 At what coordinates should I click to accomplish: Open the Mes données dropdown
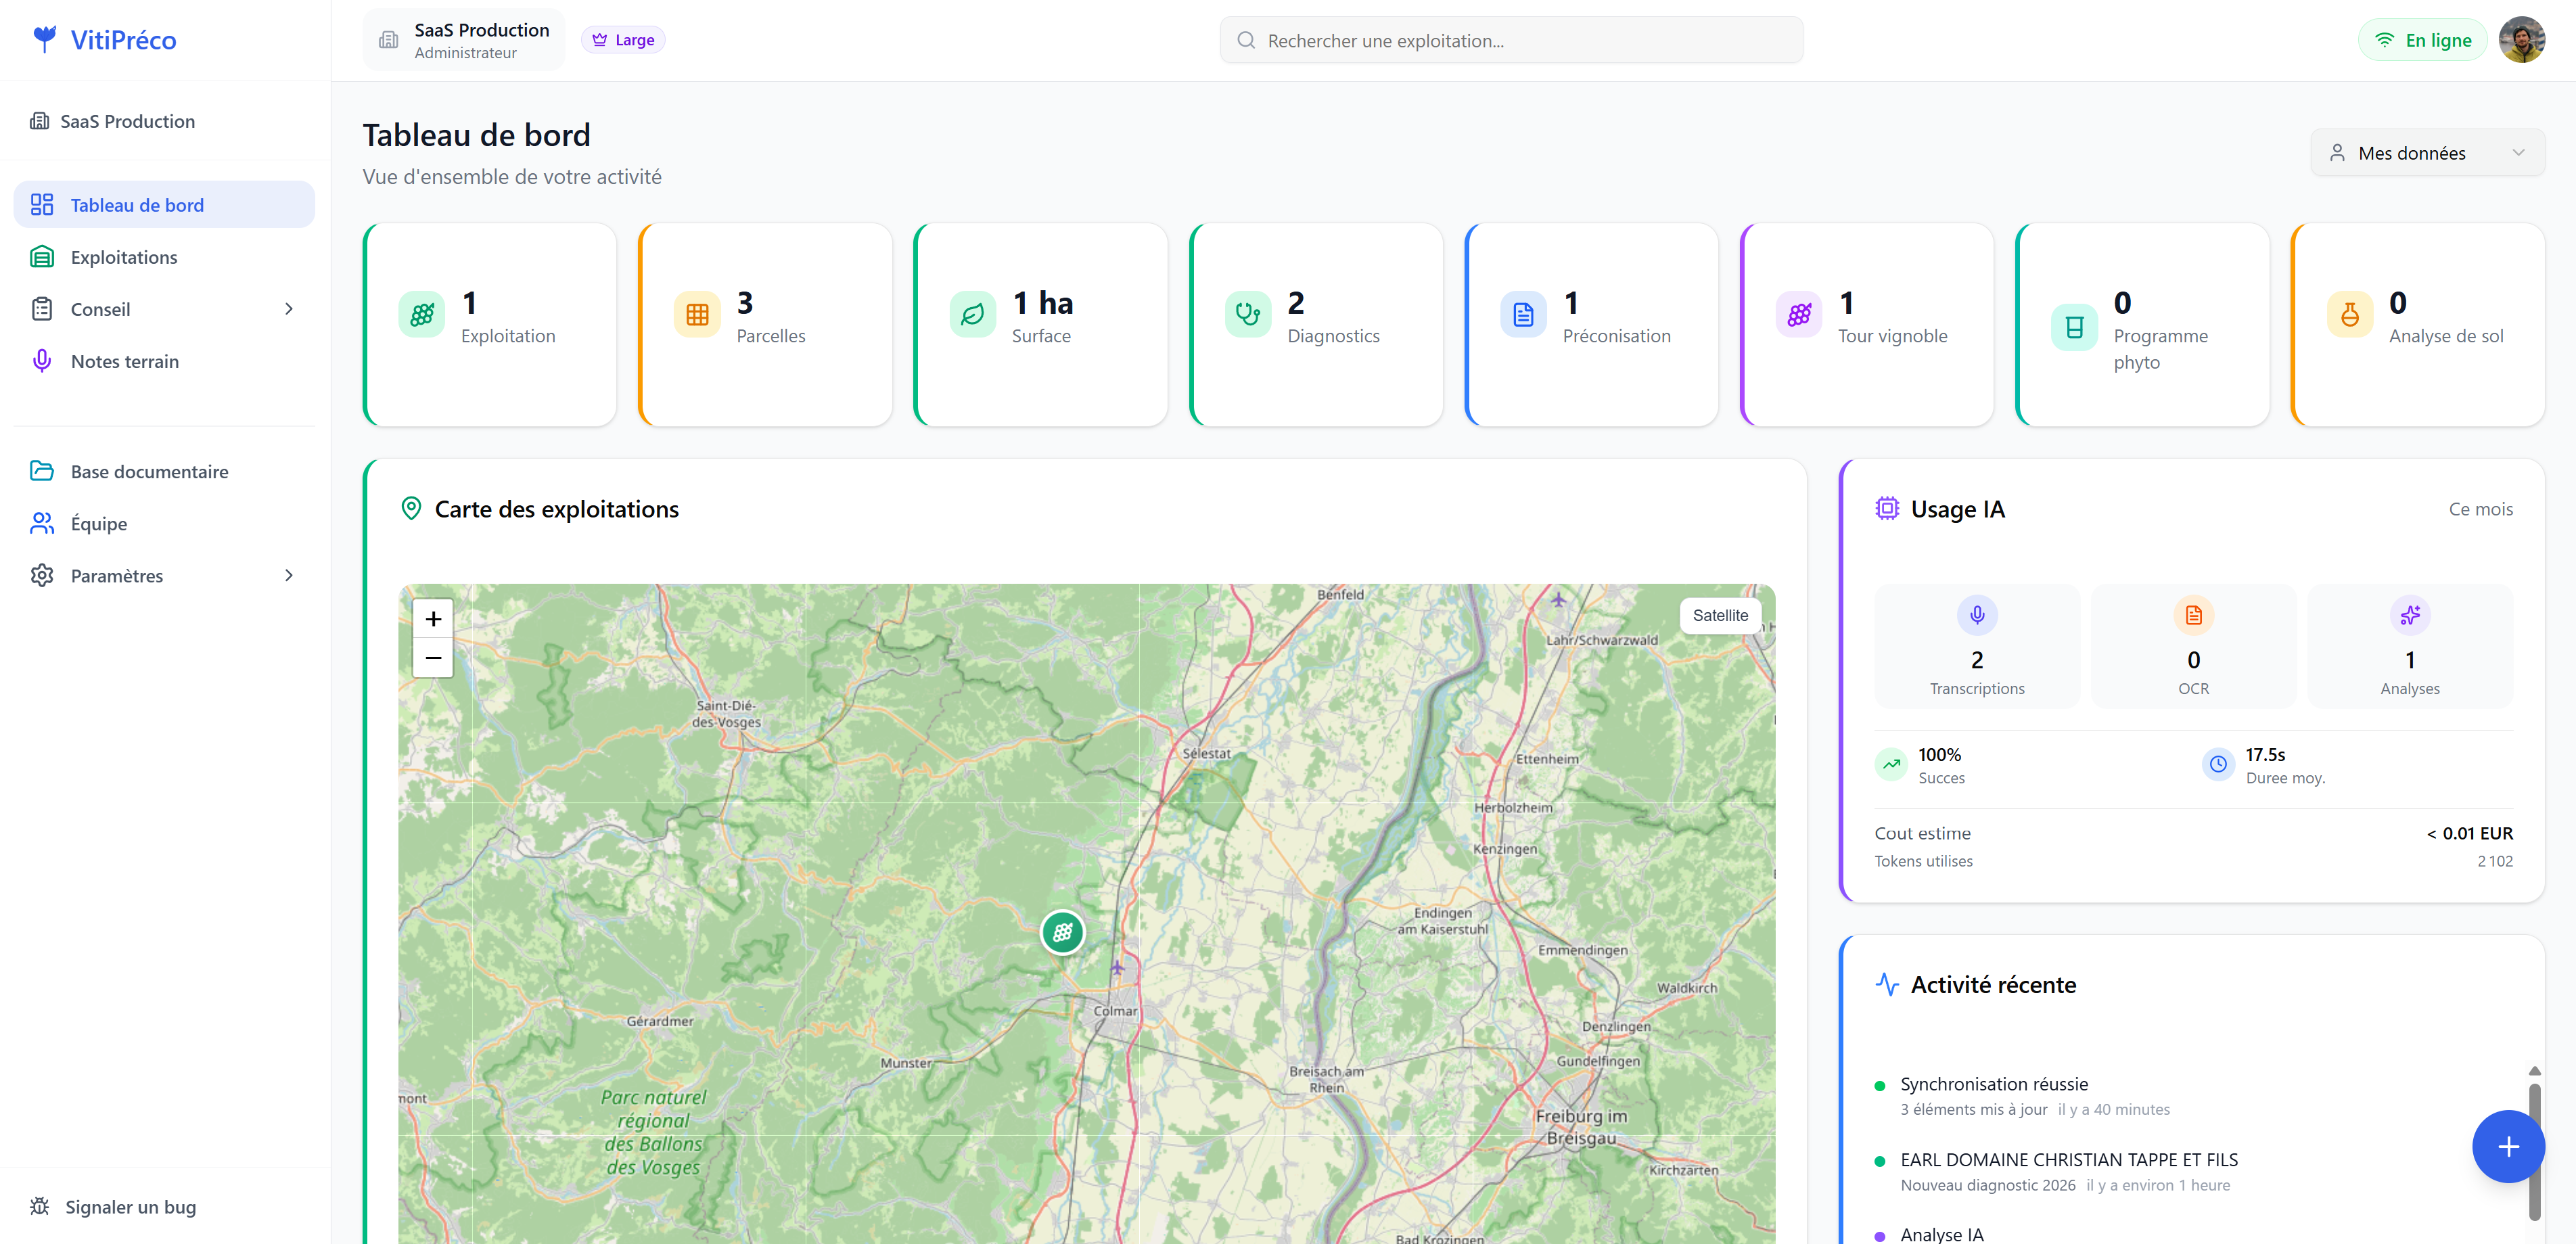(x=2426, y=153)
